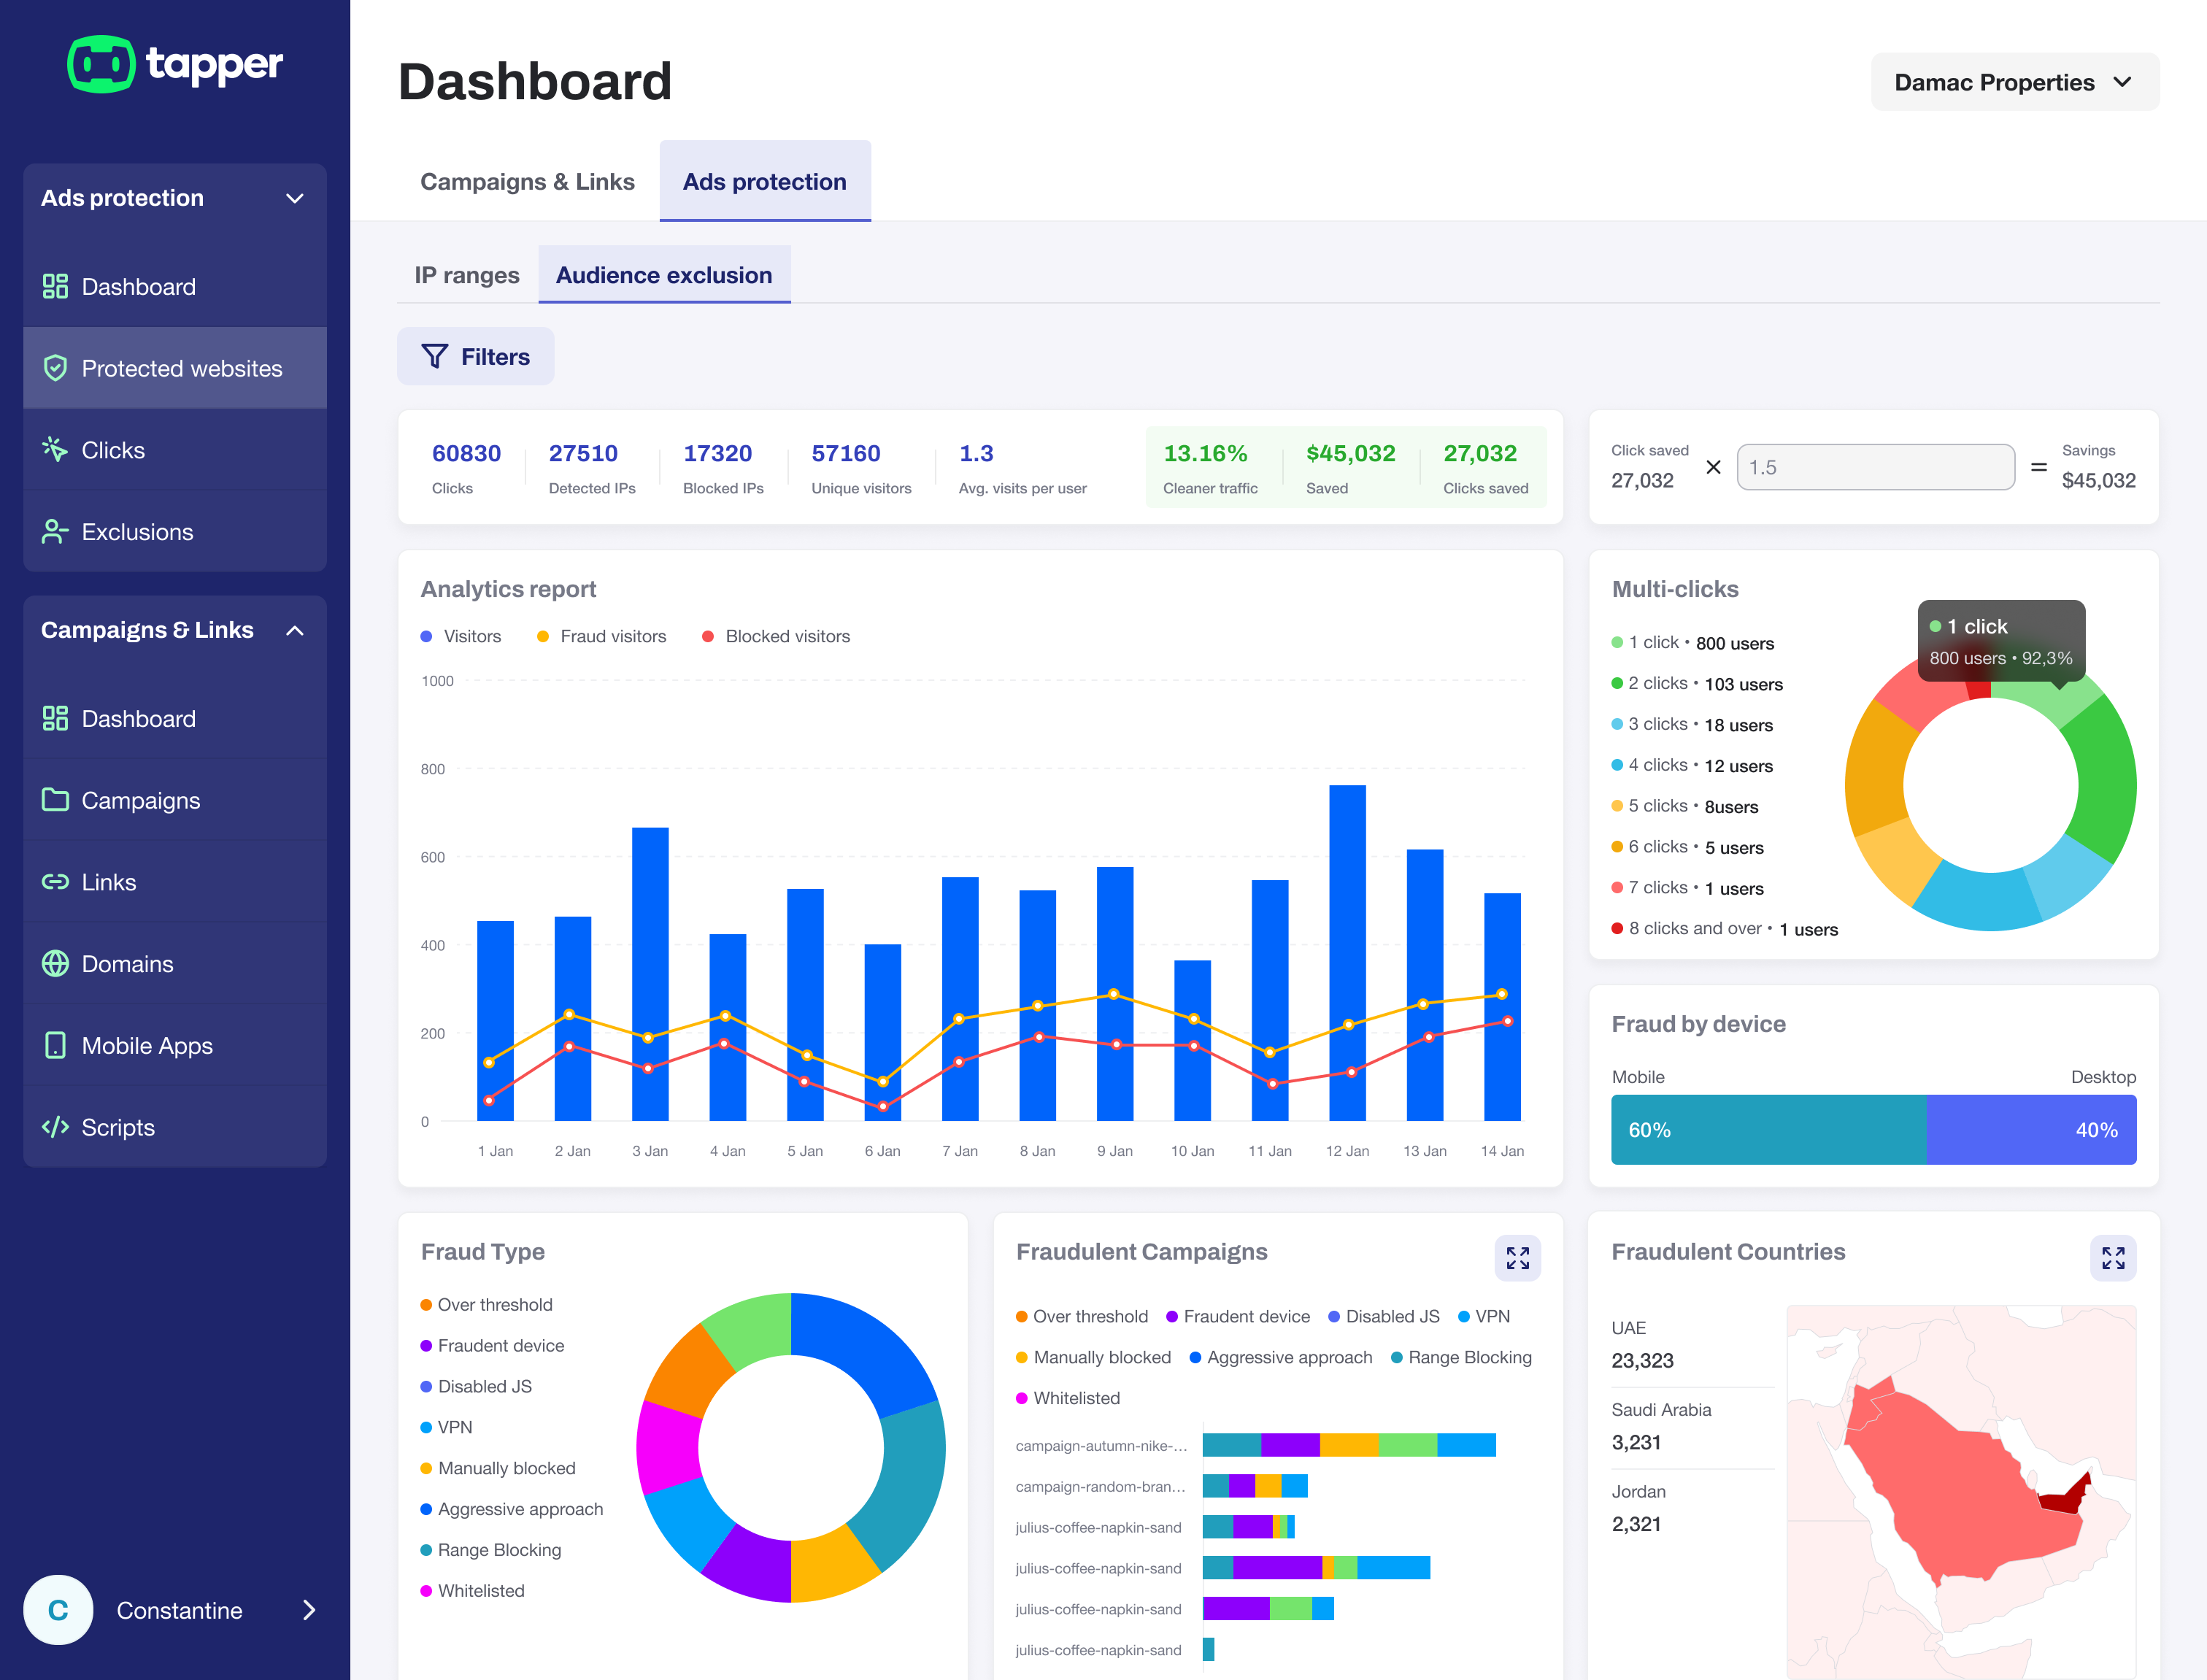Open Exclusions via its user icon
Image resolution: width=2207 pixels, height=1680 pixels.
coord(55,532)
